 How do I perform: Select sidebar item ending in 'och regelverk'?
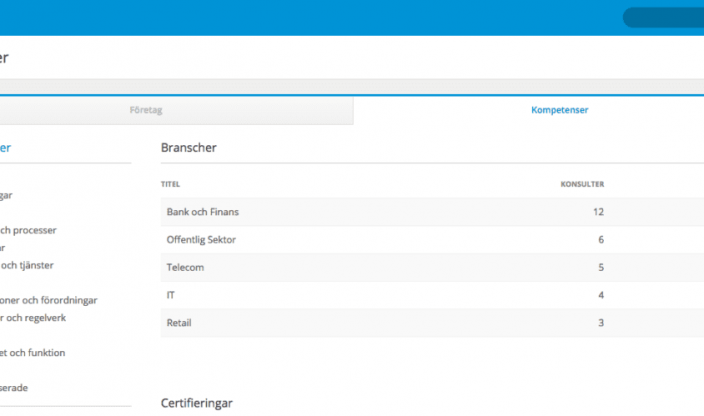click(33, 317)
